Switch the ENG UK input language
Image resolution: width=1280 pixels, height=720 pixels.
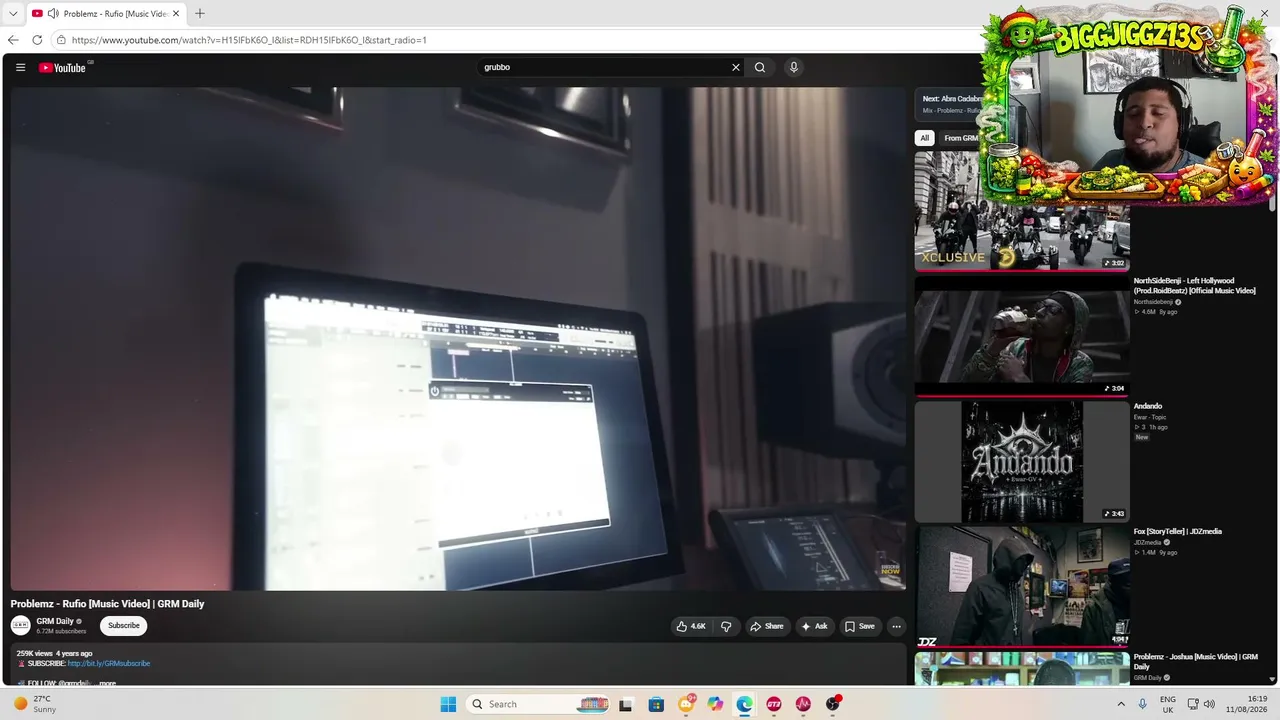click(x=1168, y=704)
